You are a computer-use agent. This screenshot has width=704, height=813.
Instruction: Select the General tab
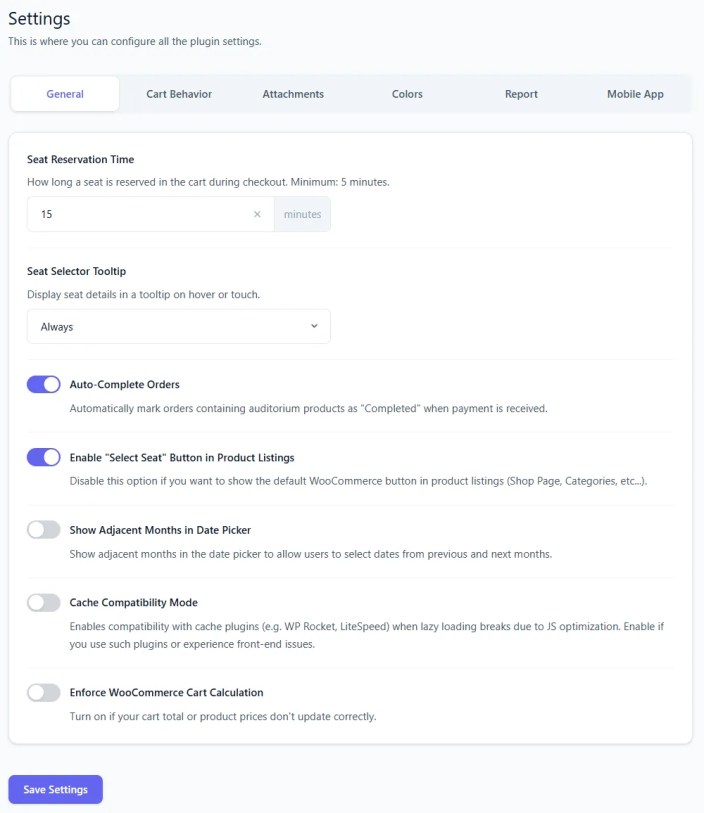tap(64, 93)
